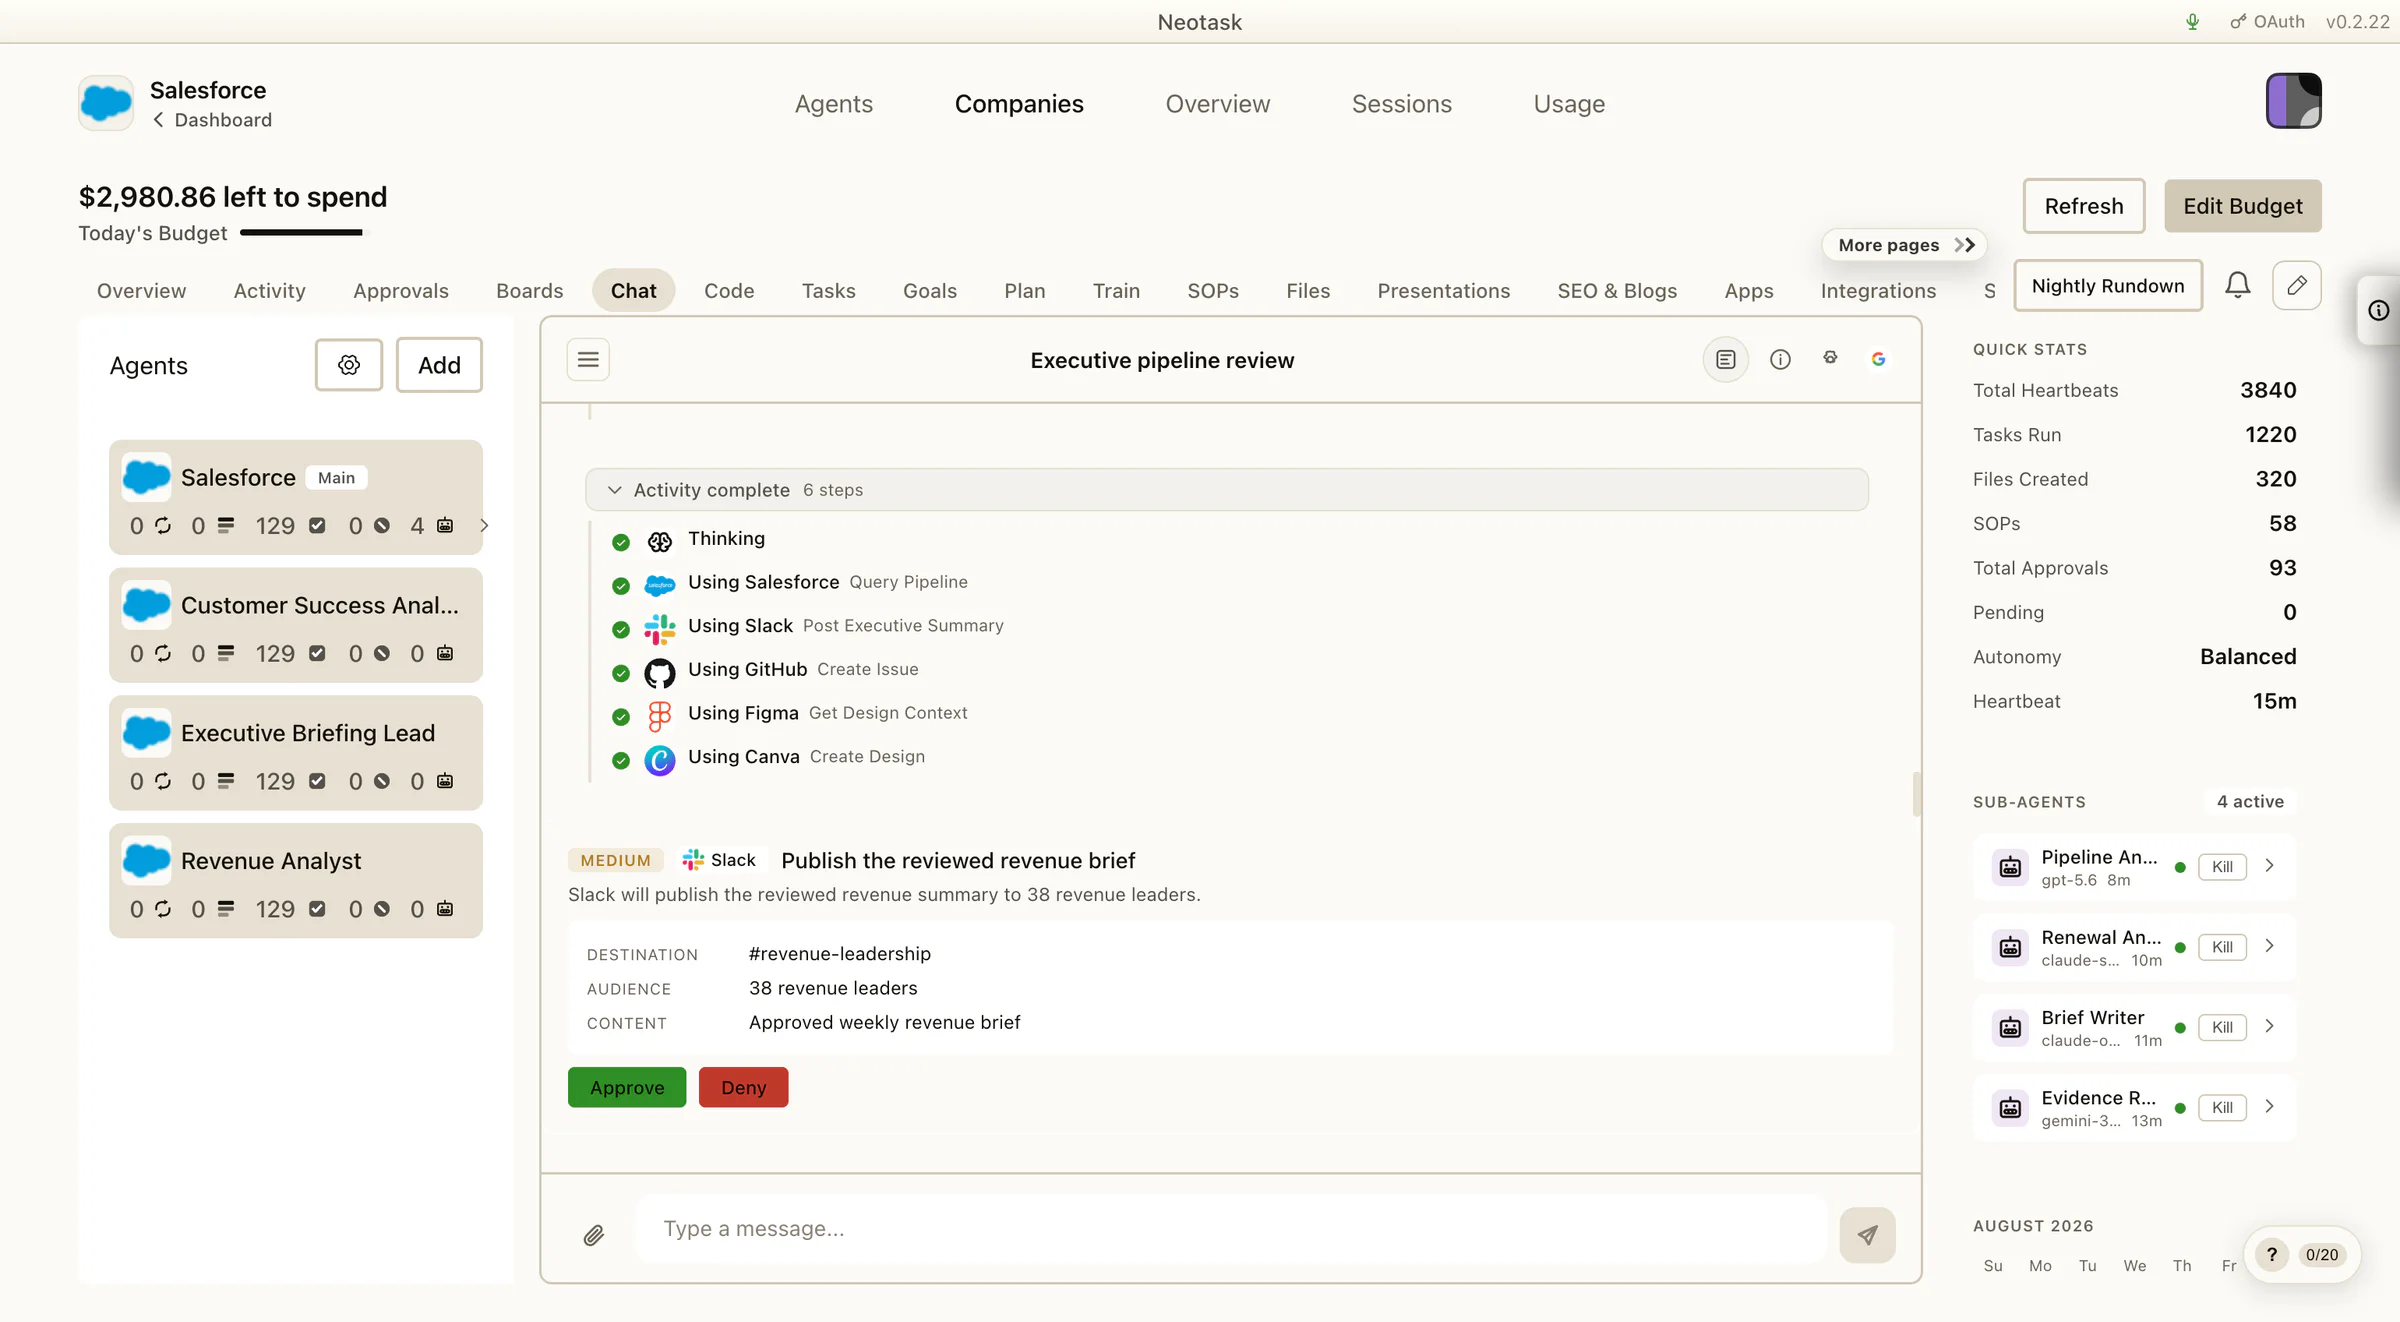
Task: Go back to Dashboard via chevron link
Action: point(212,120)
